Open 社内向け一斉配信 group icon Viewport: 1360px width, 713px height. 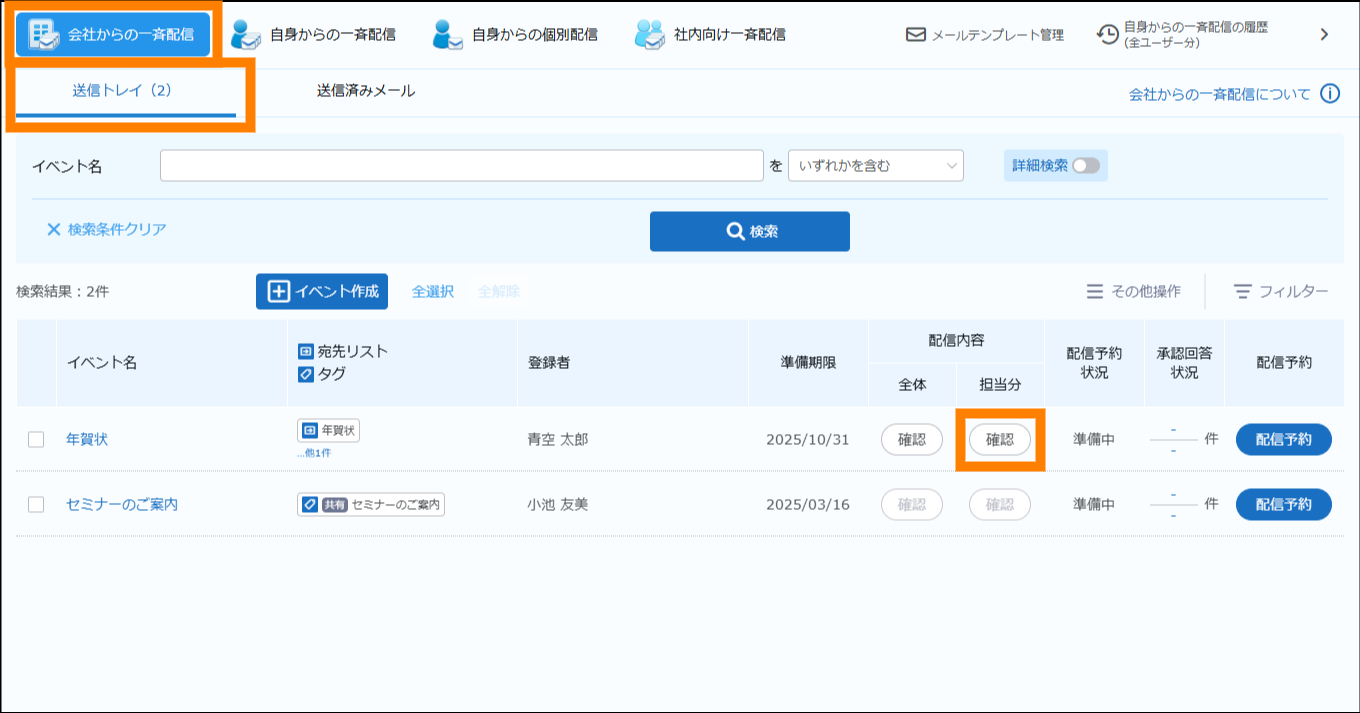pos(650,34)
